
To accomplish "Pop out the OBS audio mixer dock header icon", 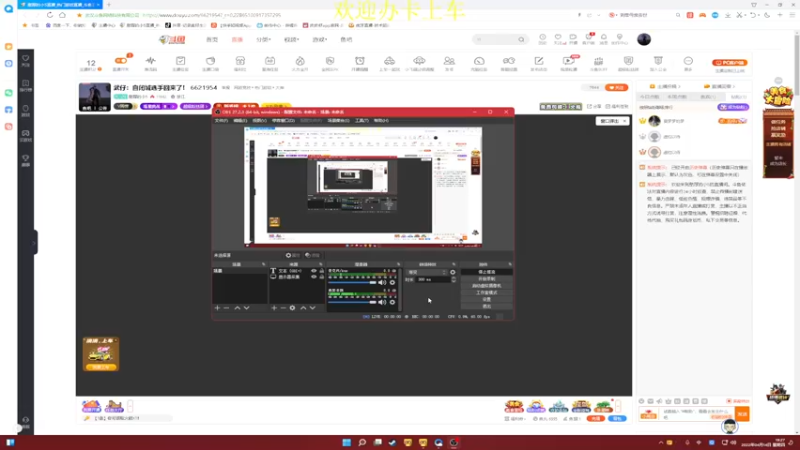I will point(398,264).
